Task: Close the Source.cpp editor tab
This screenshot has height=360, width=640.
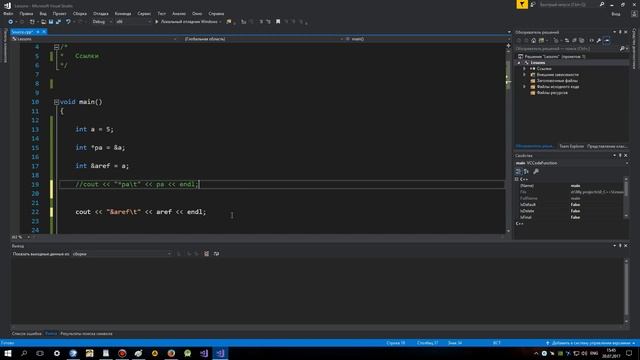Action: pyautogui.click(x=44, y=32)
